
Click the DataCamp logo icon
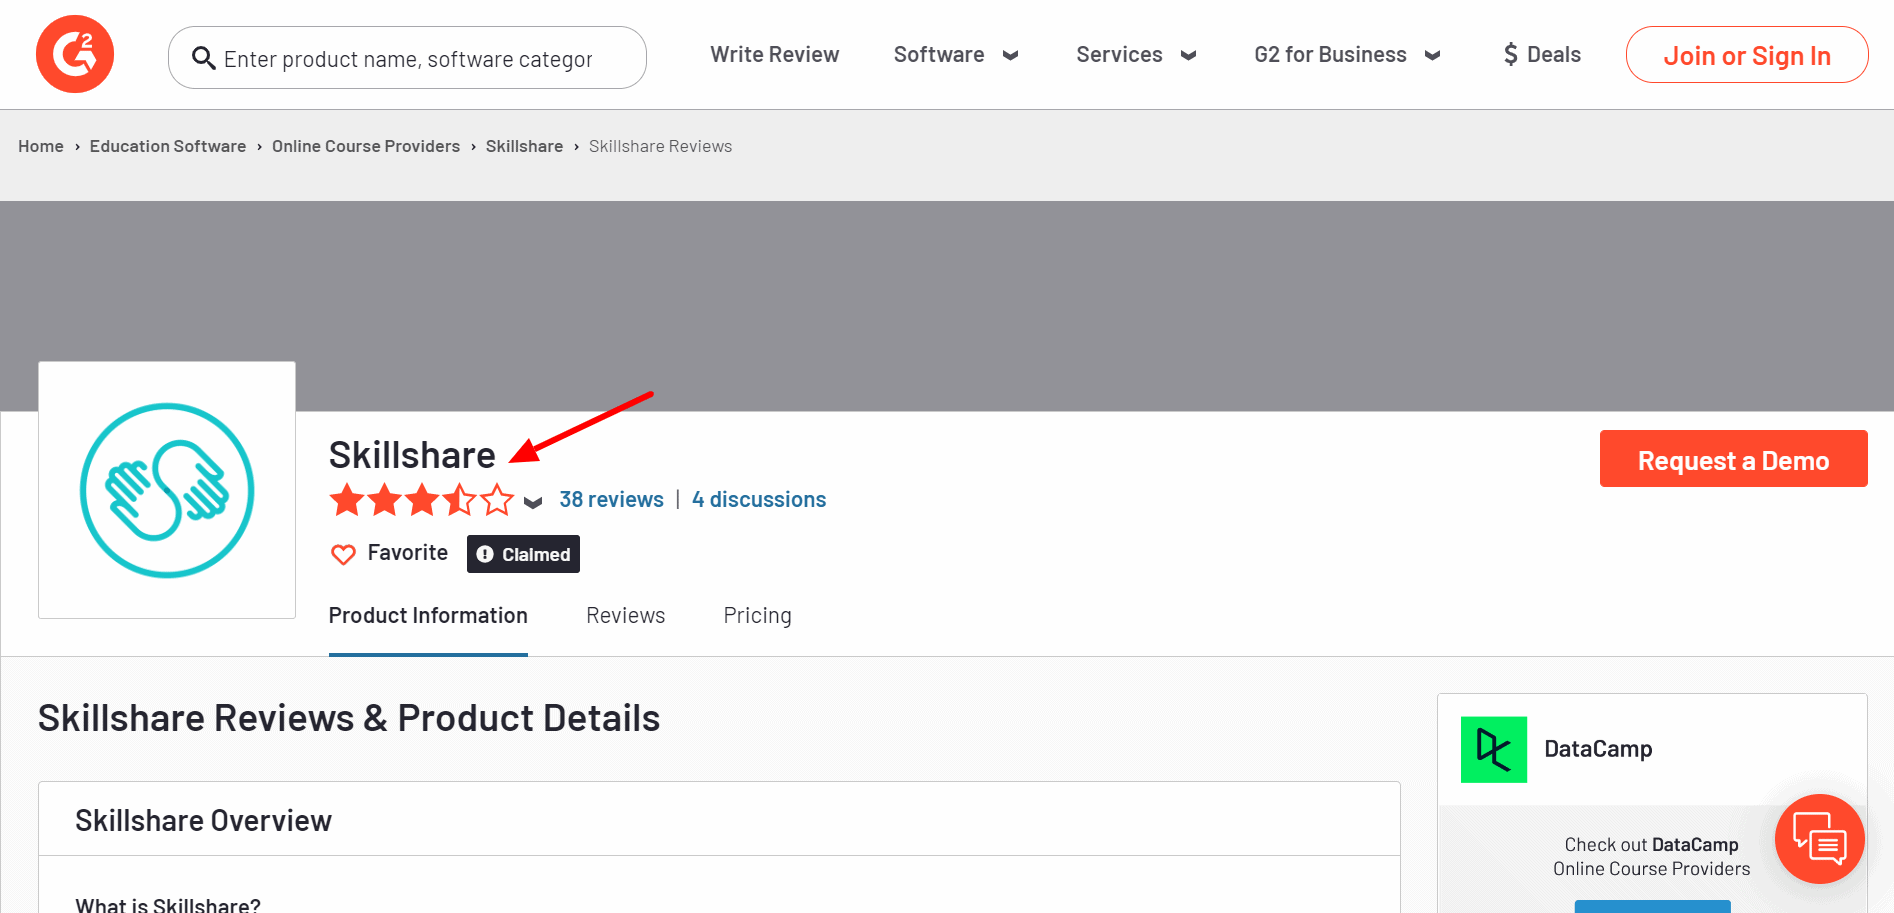tap(1493, 749)
